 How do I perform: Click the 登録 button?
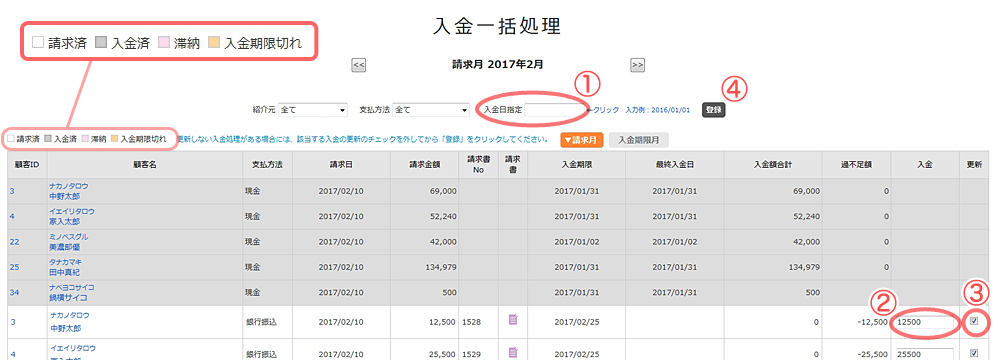pyautogui.click(x=714, y=110)
